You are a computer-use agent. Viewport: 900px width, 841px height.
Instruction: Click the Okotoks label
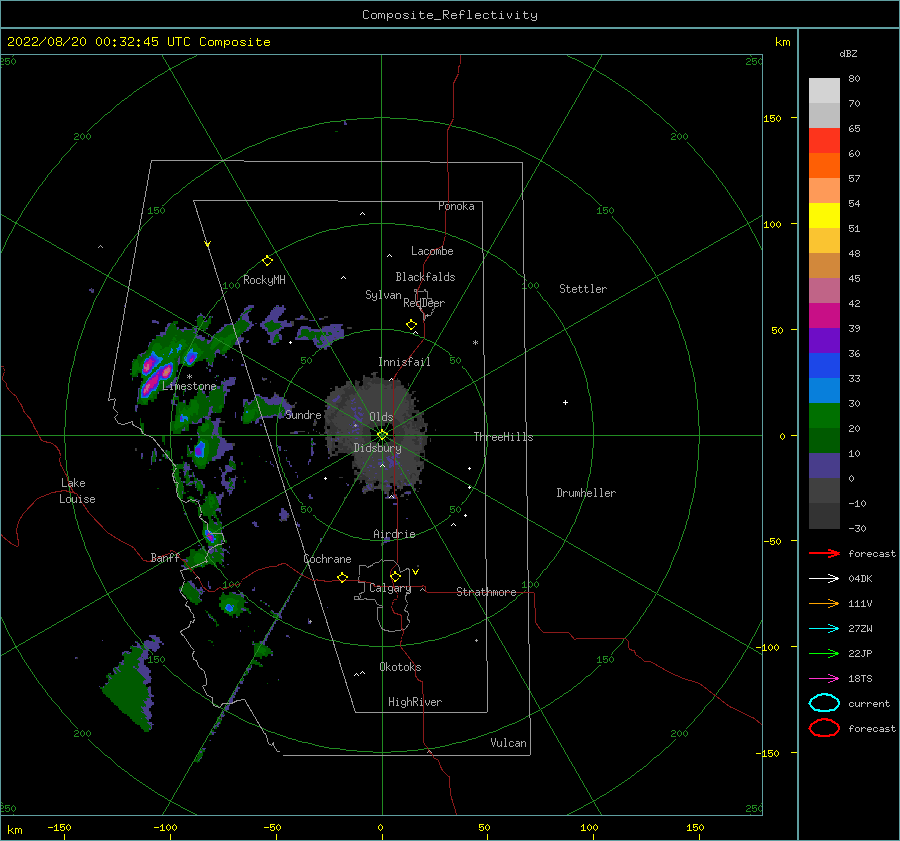400,667
